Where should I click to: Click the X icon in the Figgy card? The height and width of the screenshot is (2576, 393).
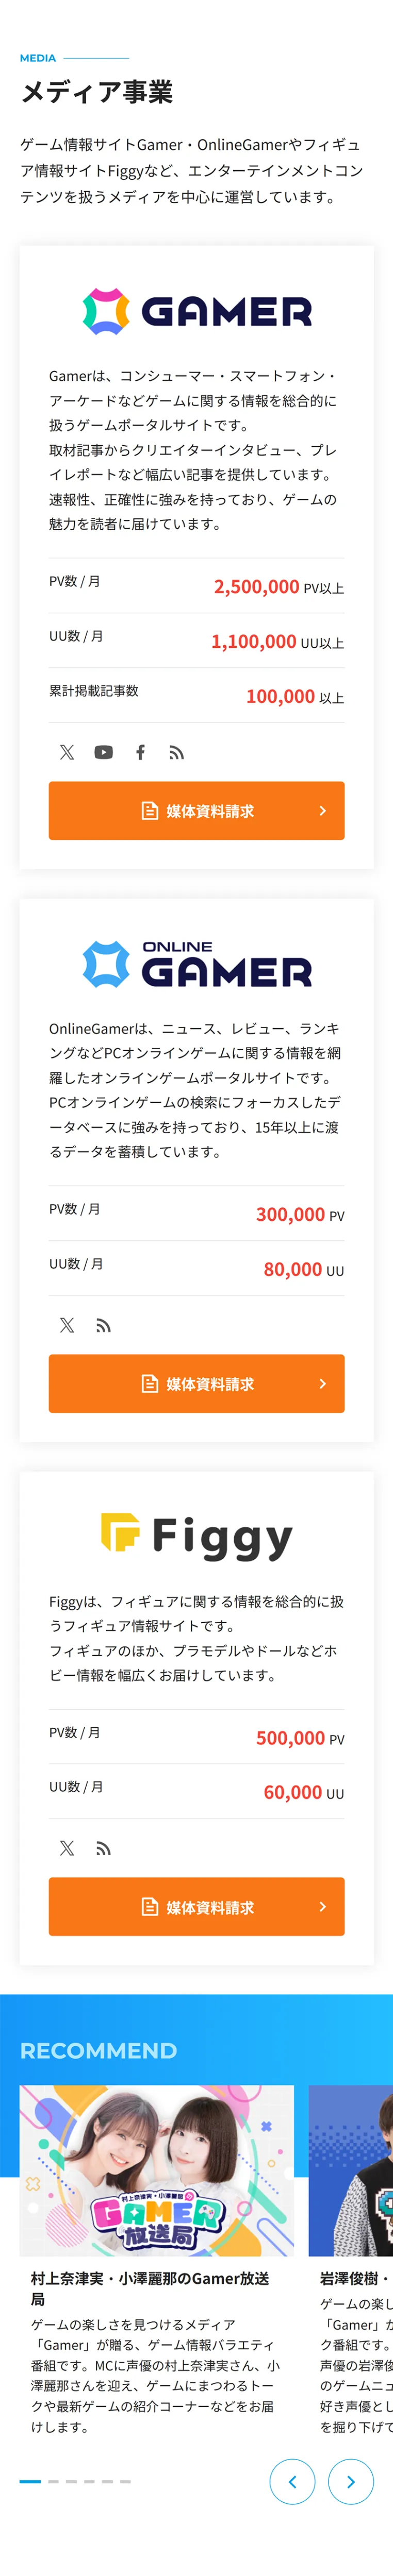(67, 1848)
